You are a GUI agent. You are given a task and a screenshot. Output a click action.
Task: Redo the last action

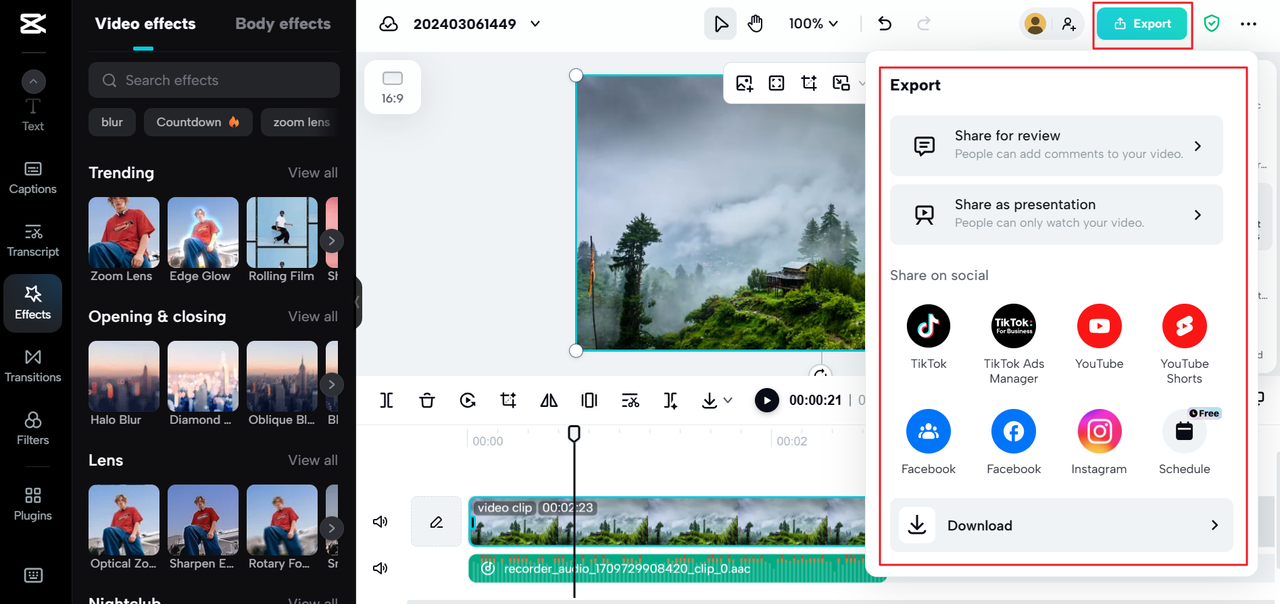(x=924, y=24)
